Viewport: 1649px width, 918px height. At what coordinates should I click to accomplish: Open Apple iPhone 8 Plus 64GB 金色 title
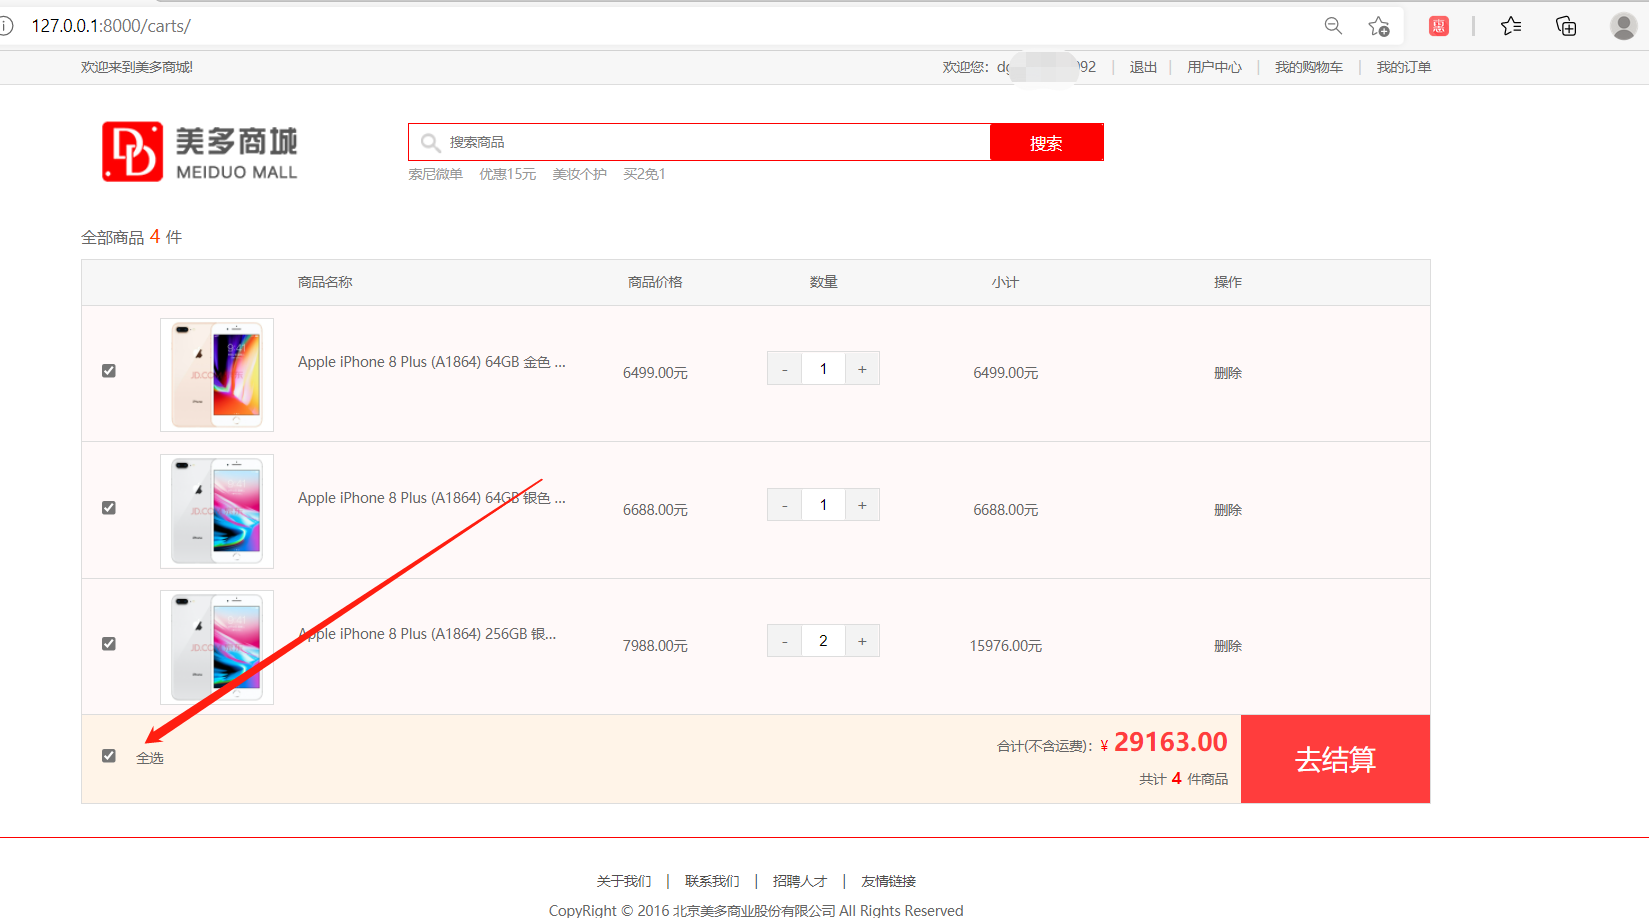coord(432,362)
